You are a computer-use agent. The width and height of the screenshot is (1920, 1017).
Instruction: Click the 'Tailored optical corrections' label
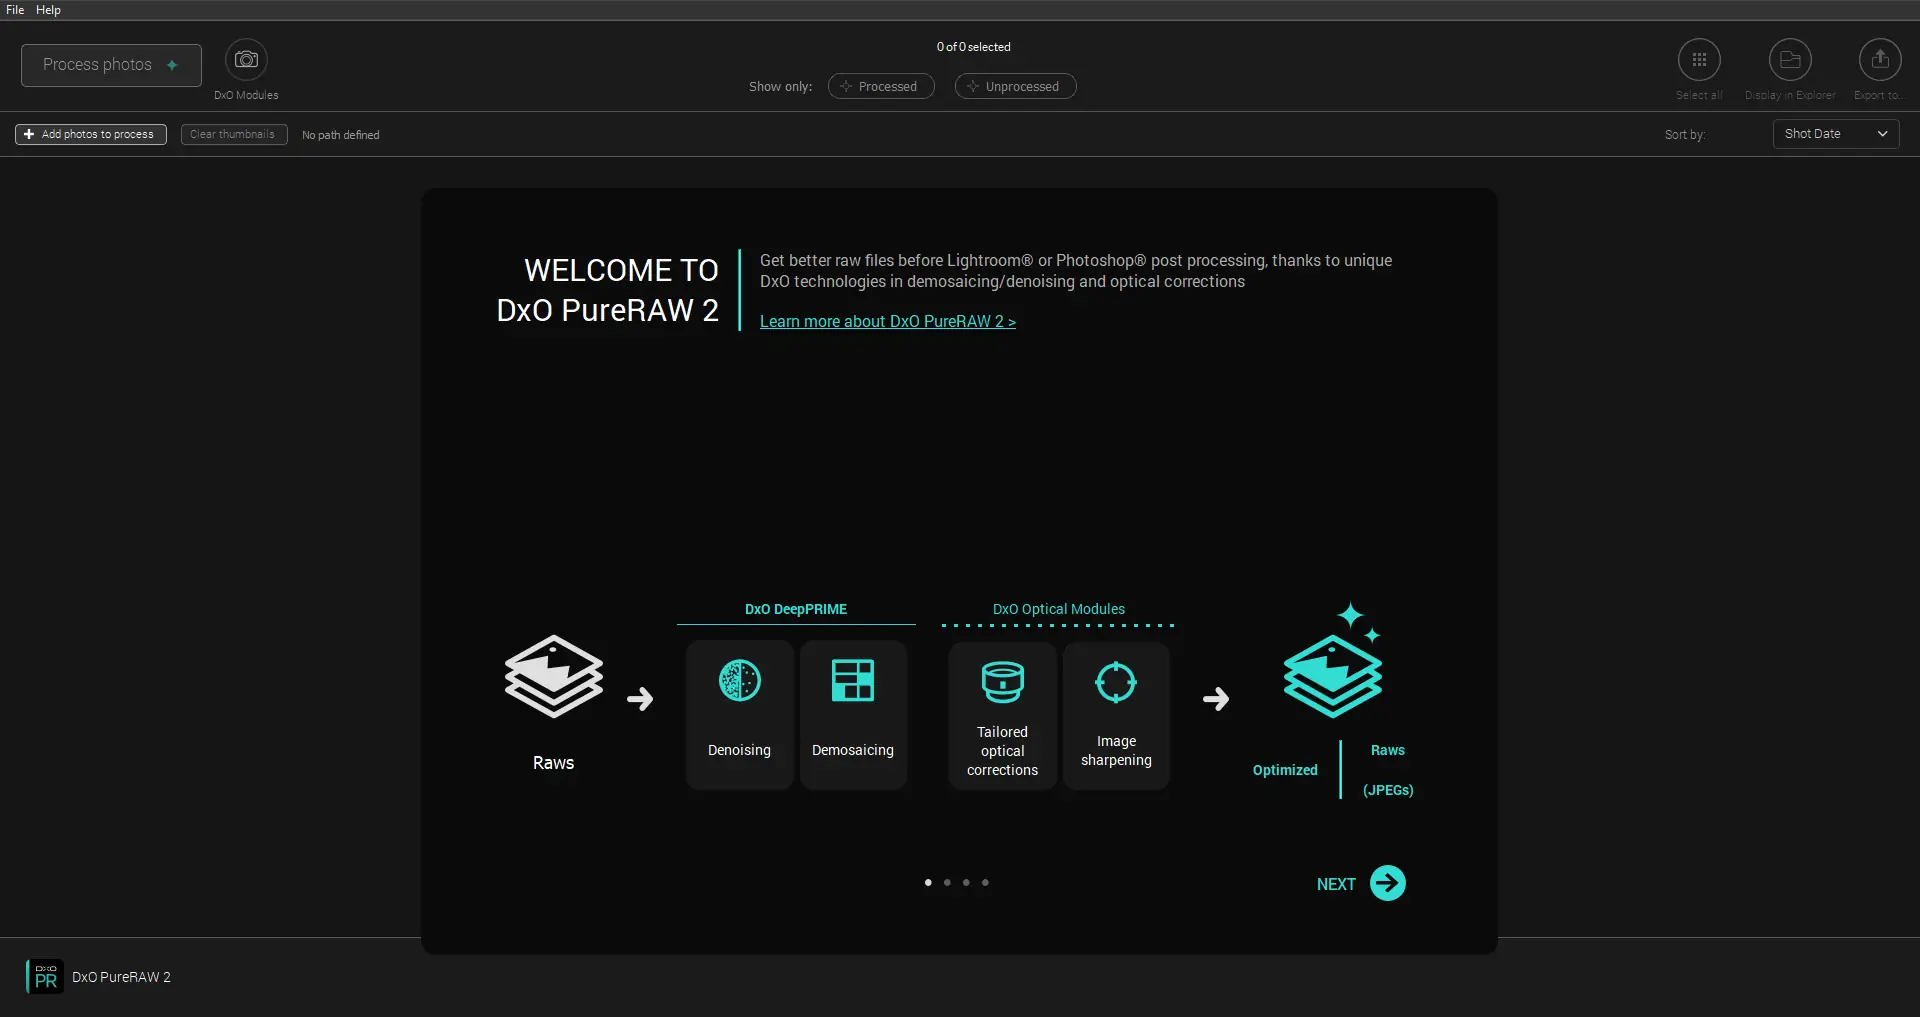pos(1002,751)
